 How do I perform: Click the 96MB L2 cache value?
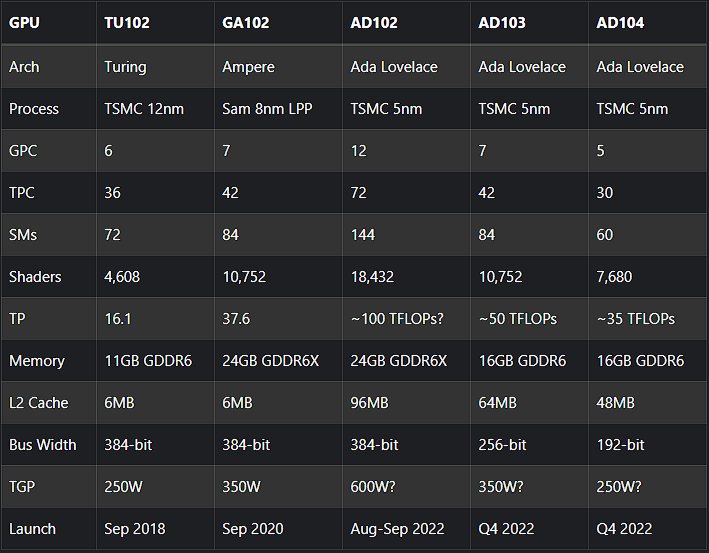coord(370,403)
